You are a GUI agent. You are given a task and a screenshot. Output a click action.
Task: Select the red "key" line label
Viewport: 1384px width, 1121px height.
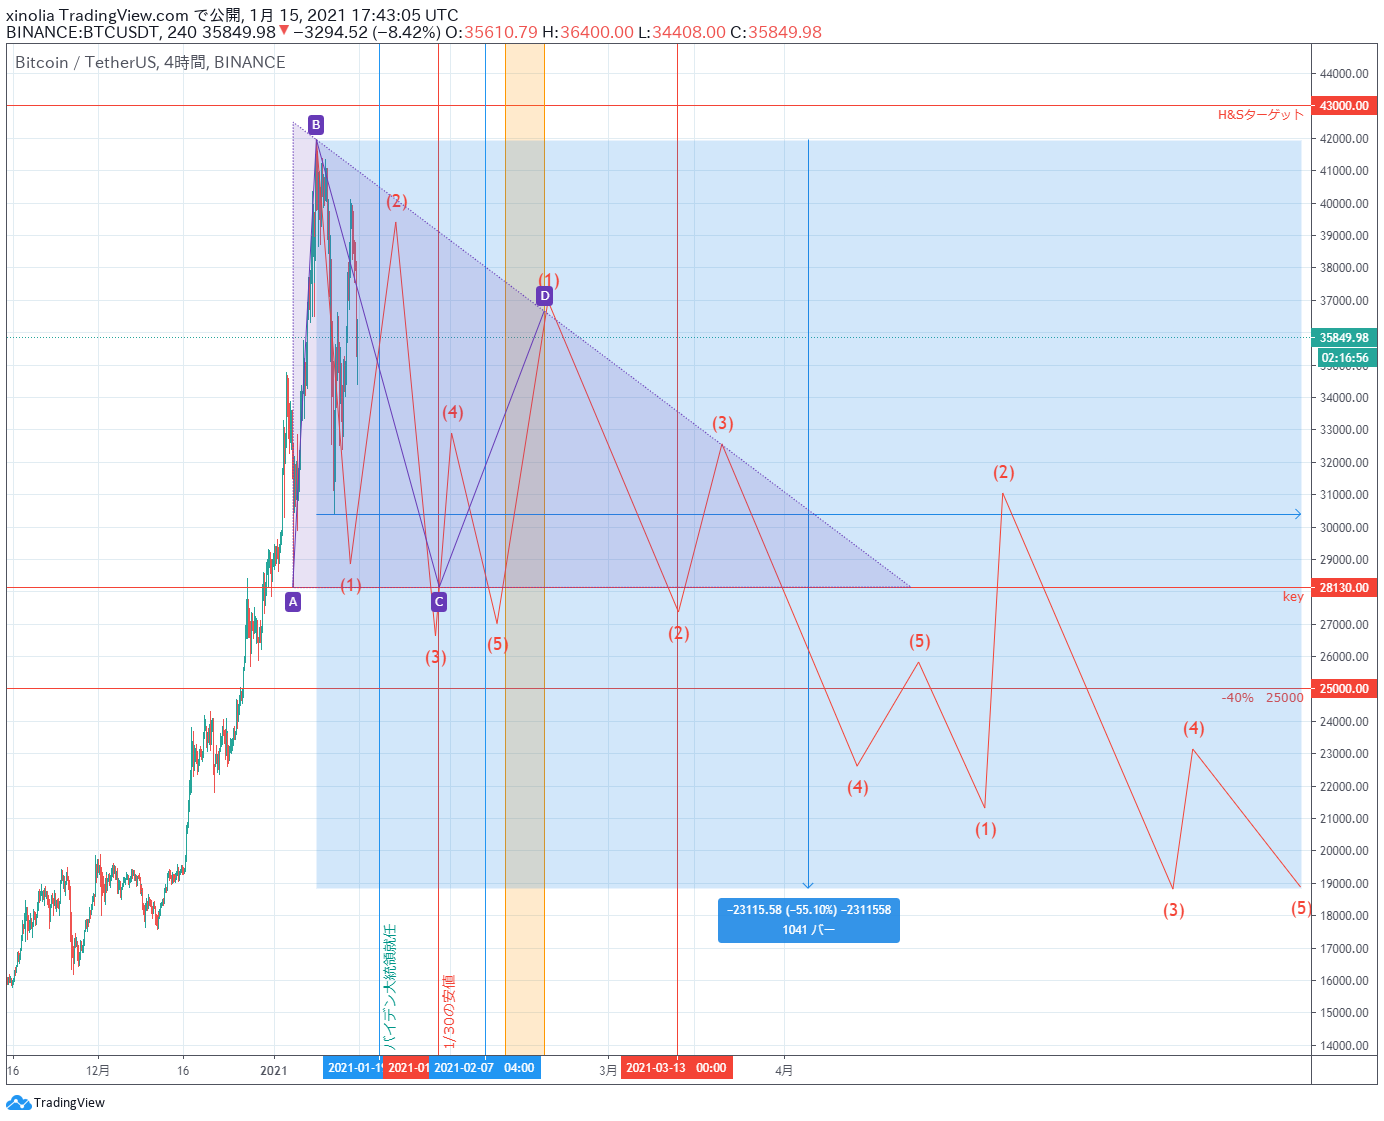click(x=1293, y=597)
